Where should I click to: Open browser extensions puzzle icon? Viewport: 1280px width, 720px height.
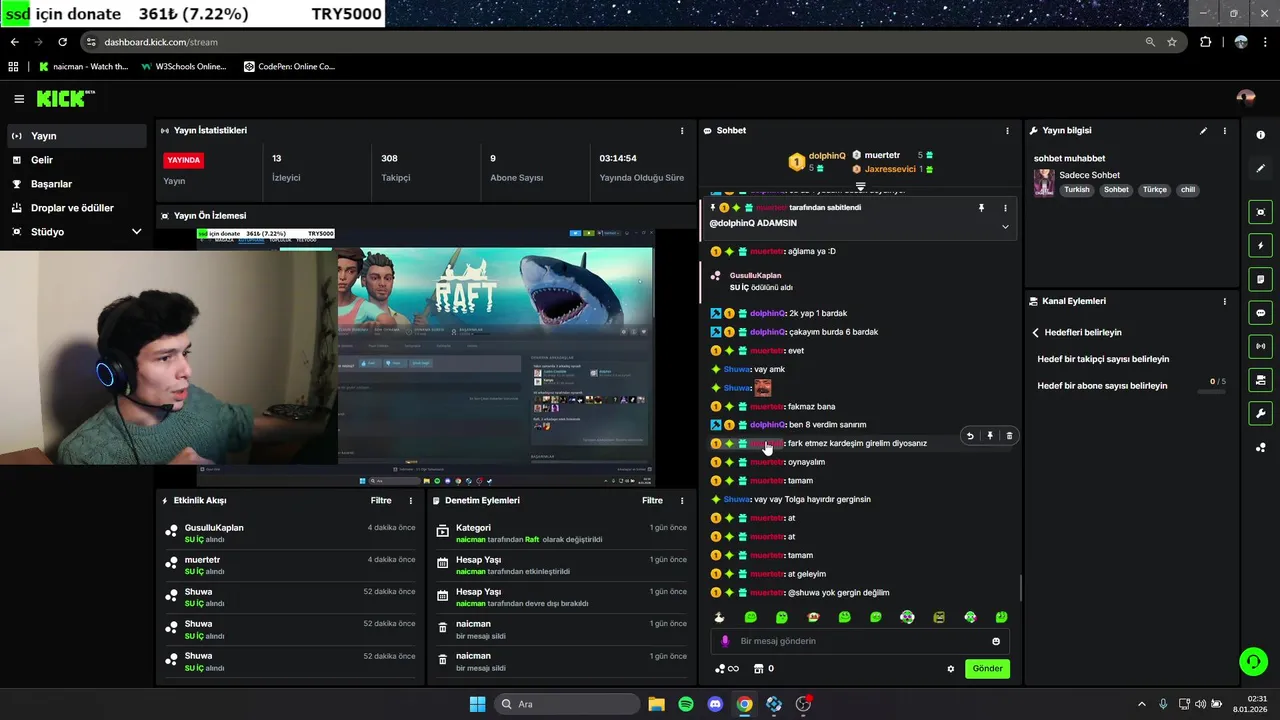[x=1205, y=42]
